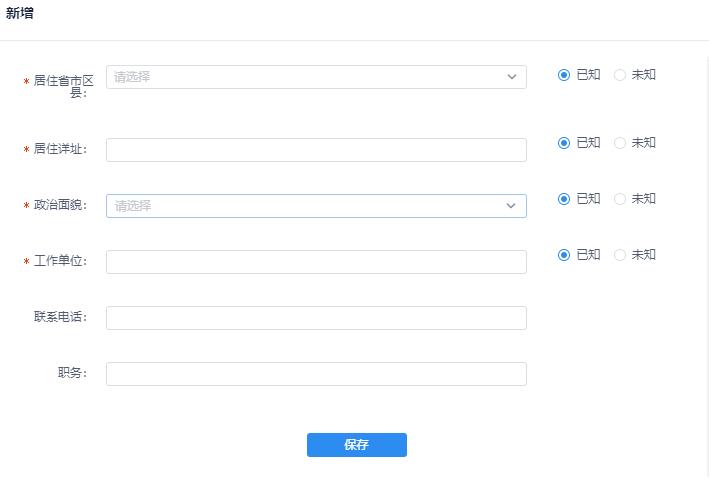This screenshot has height=480, width=709.
Task: Select 未知 radio for 居住省市区县
Action: (x=620, y=75)
